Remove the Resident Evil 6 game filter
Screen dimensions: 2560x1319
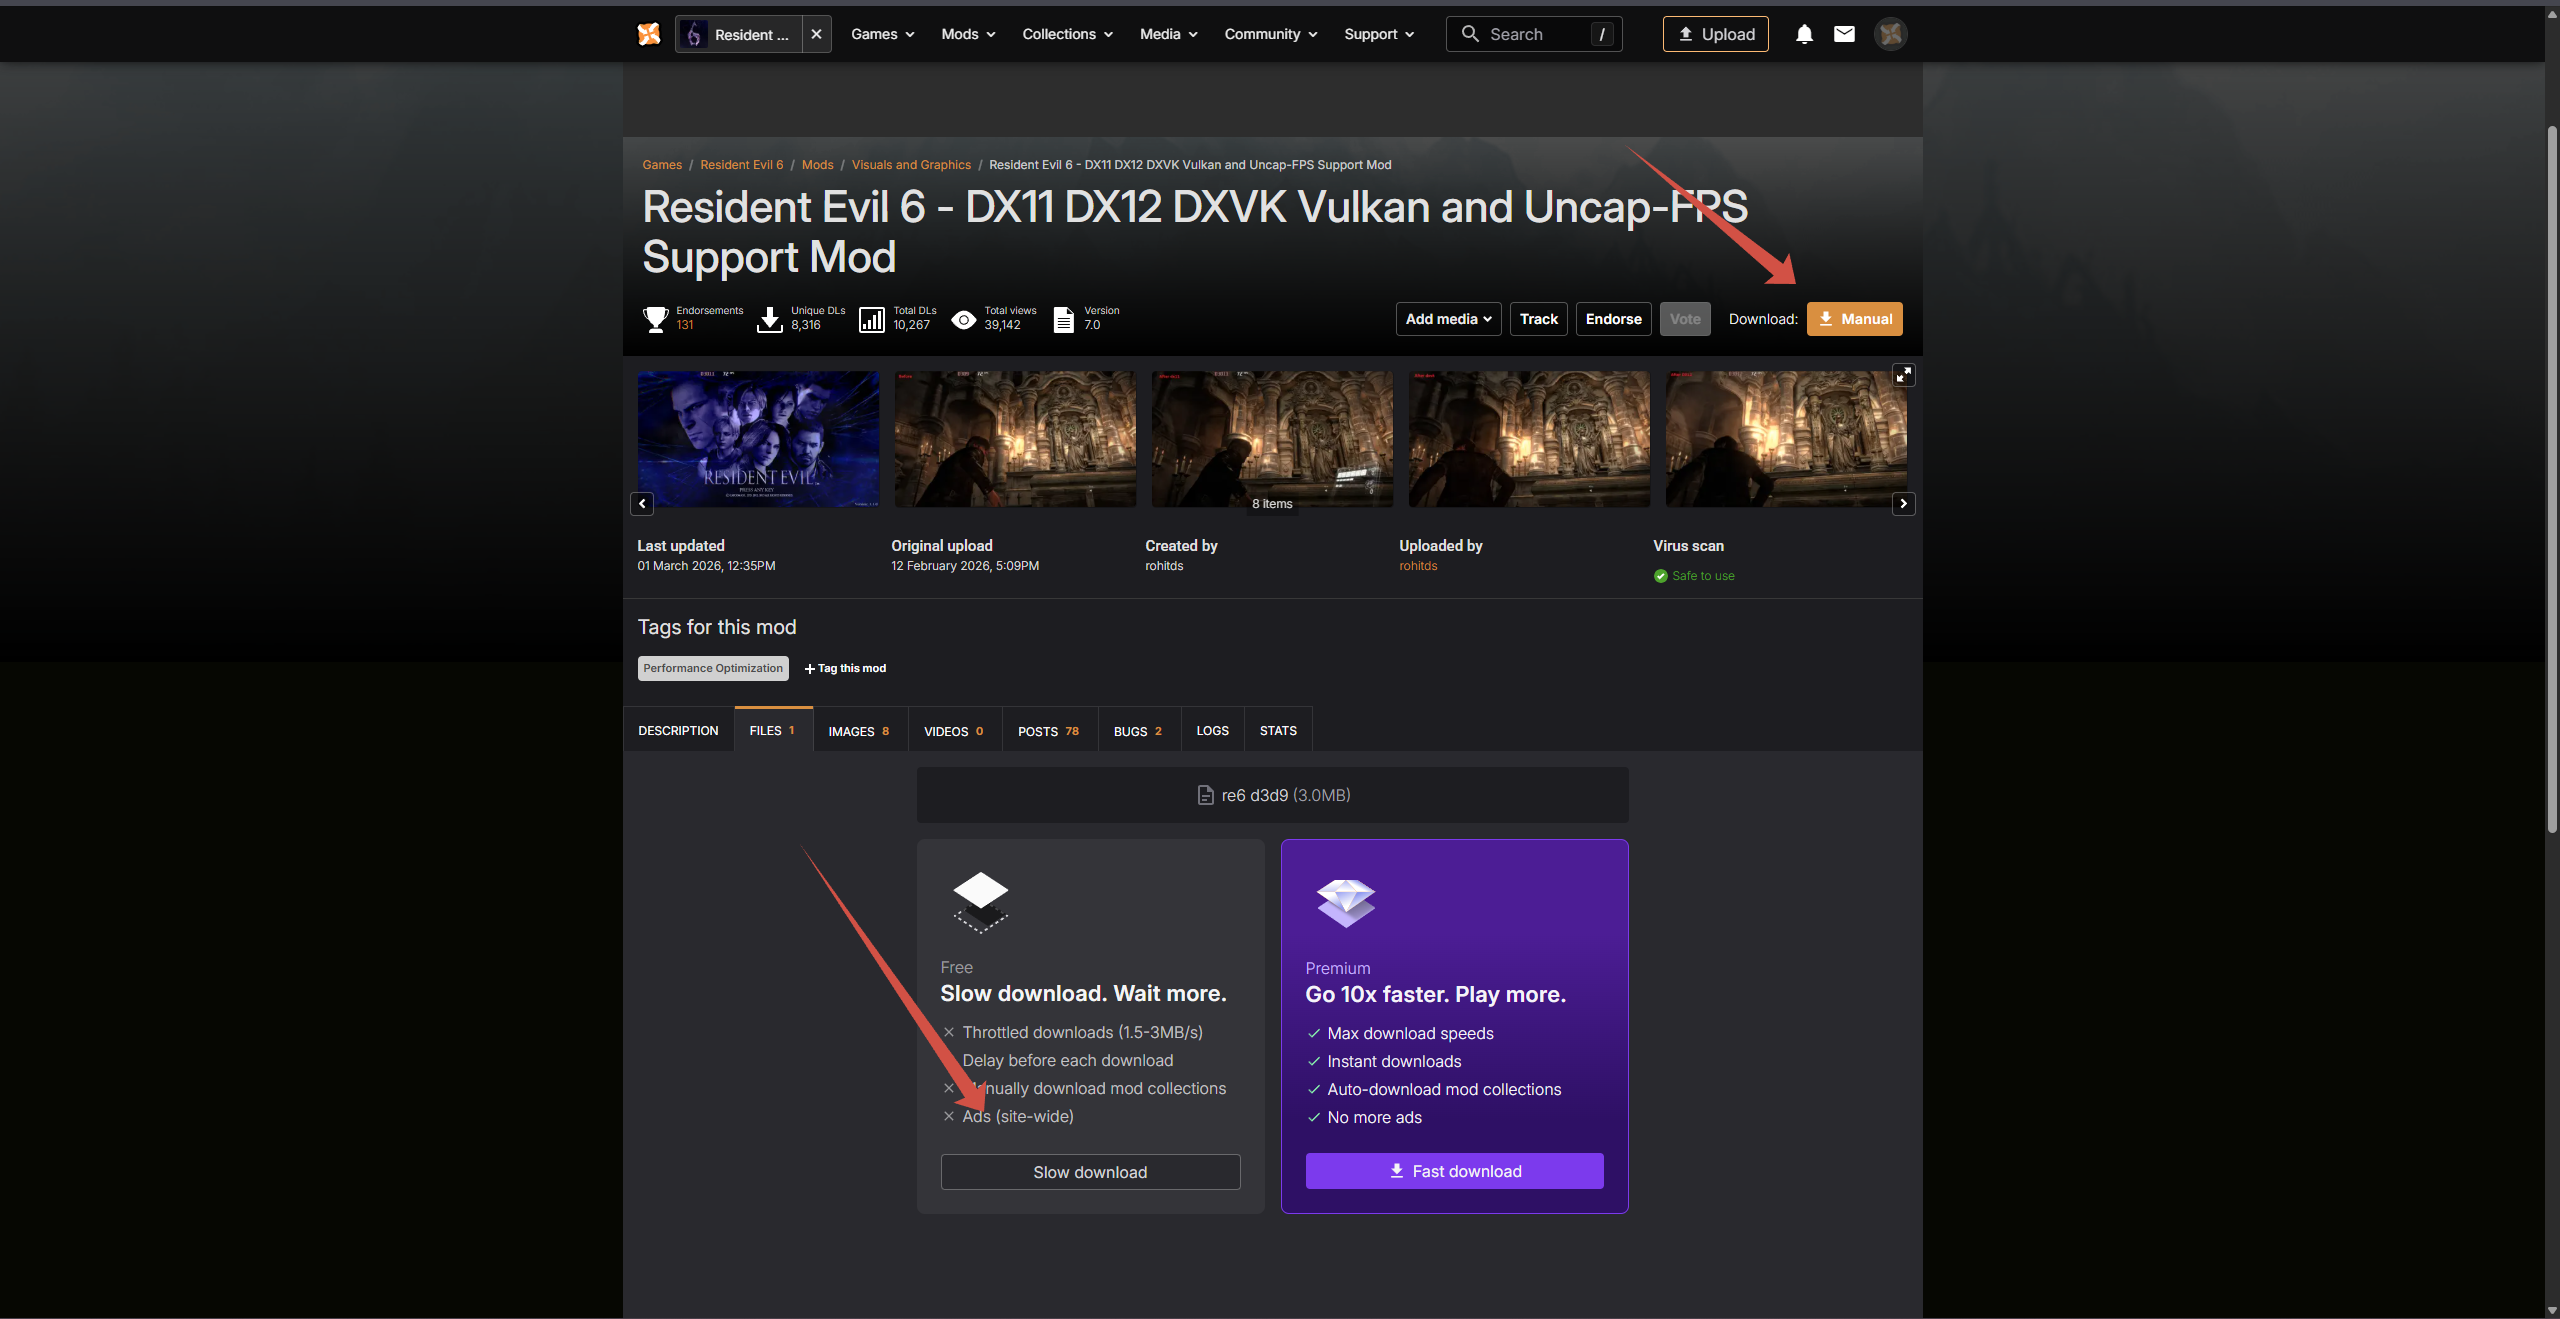(x=816, y=34)
